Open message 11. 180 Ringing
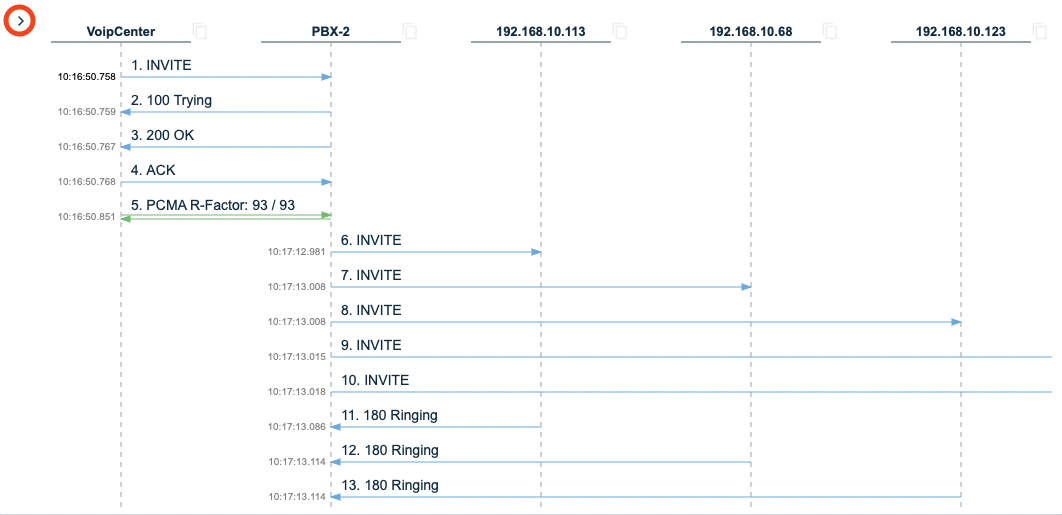The image size is (1062, 515). point(389,415)
